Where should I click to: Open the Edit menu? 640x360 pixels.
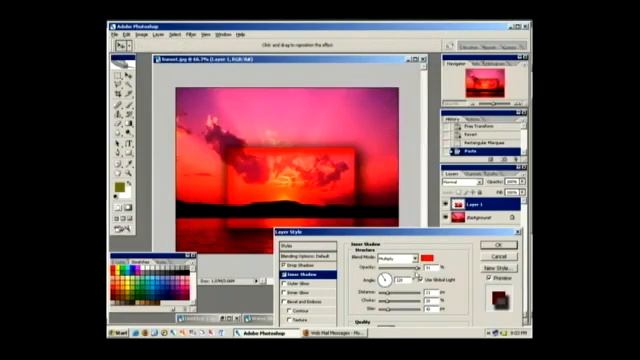(127, 35)
